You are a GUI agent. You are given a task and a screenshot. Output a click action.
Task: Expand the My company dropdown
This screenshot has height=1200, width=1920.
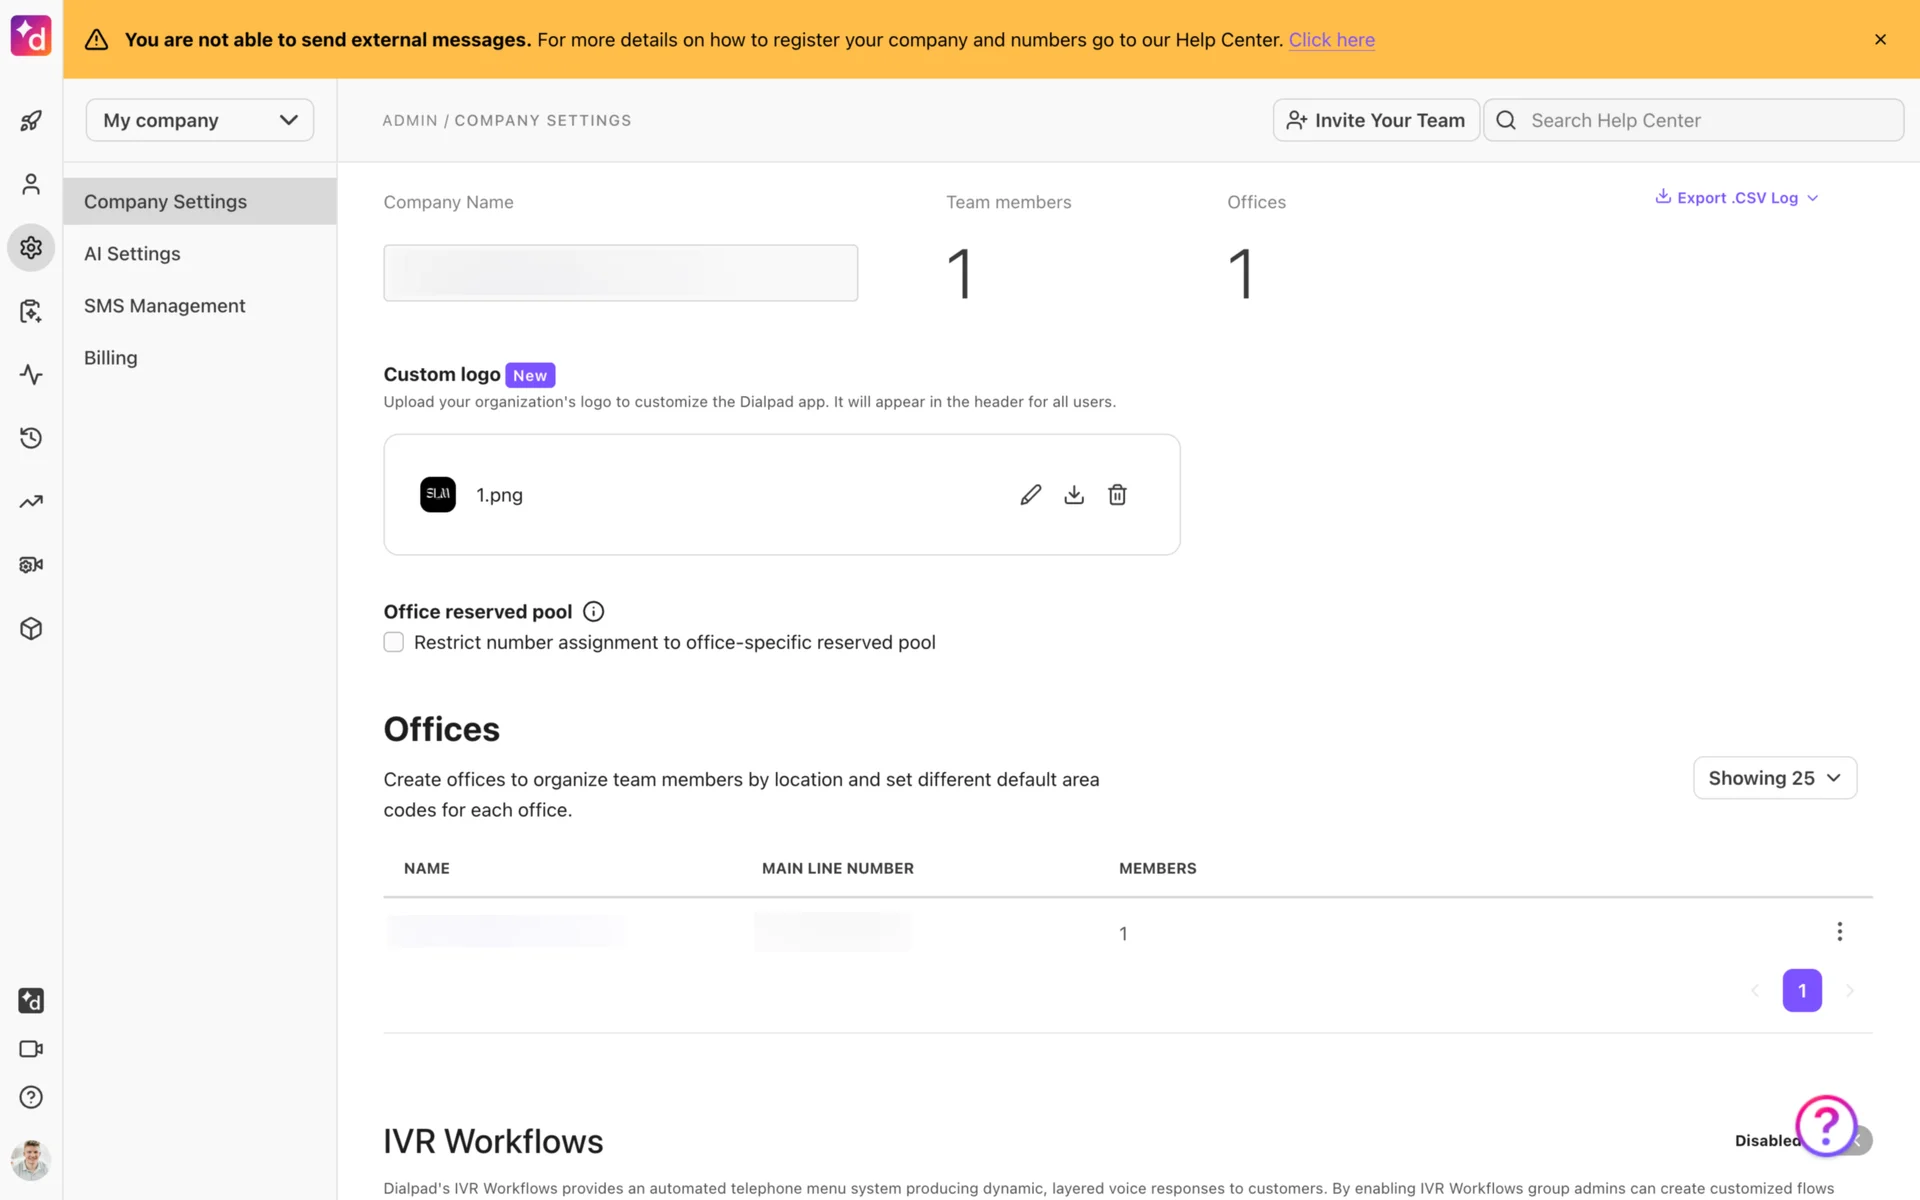200,120
